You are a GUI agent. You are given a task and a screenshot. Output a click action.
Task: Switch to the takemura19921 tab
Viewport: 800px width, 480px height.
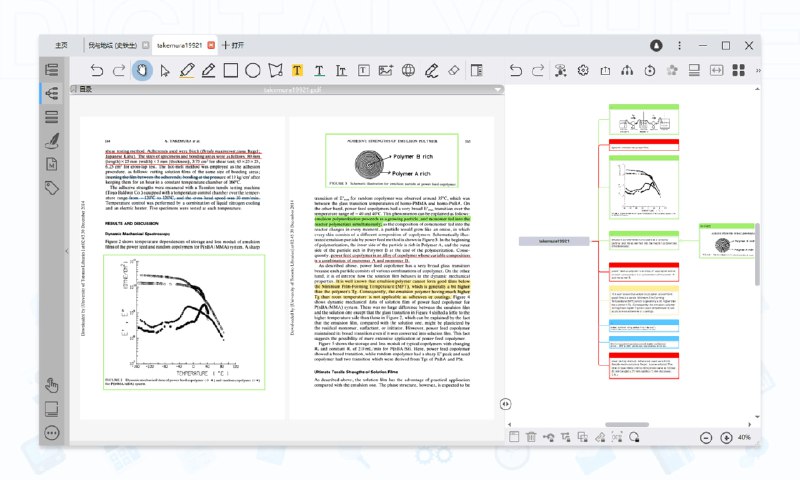coord(180,45)
